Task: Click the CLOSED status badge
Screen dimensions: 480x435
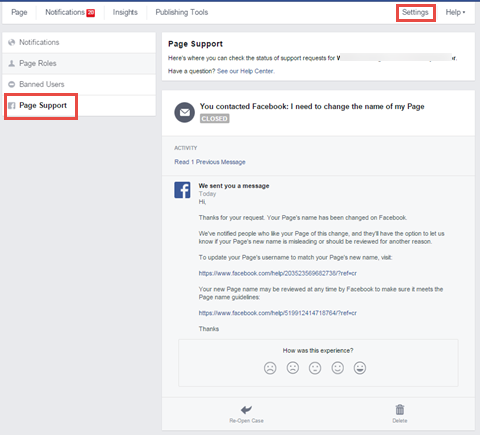Action: pyautogui.click(x=215, y=119)
